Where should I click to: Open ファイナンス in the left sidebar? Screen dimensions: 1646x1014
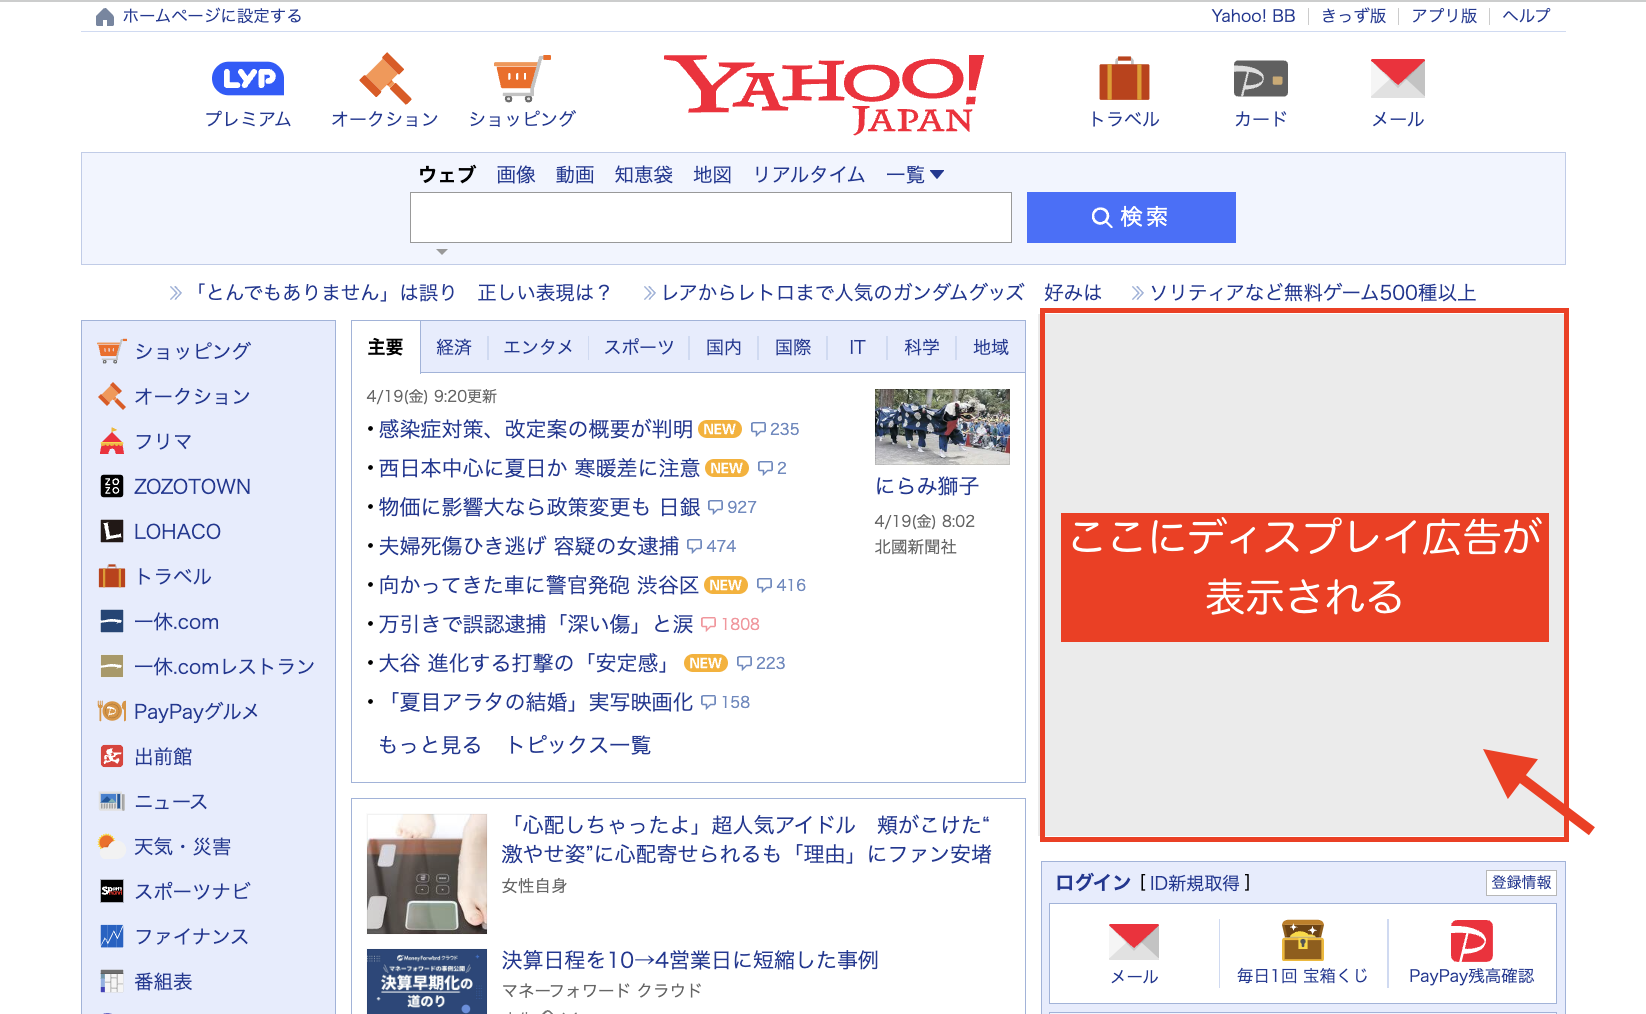click(x=191, y=936)
